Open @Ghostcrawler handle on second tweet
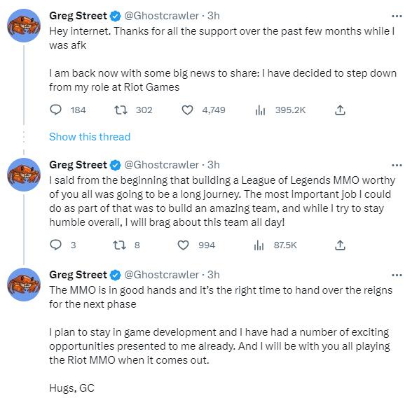Image resolution: width=412 pixels, height=402 pixels. point(161,165)
